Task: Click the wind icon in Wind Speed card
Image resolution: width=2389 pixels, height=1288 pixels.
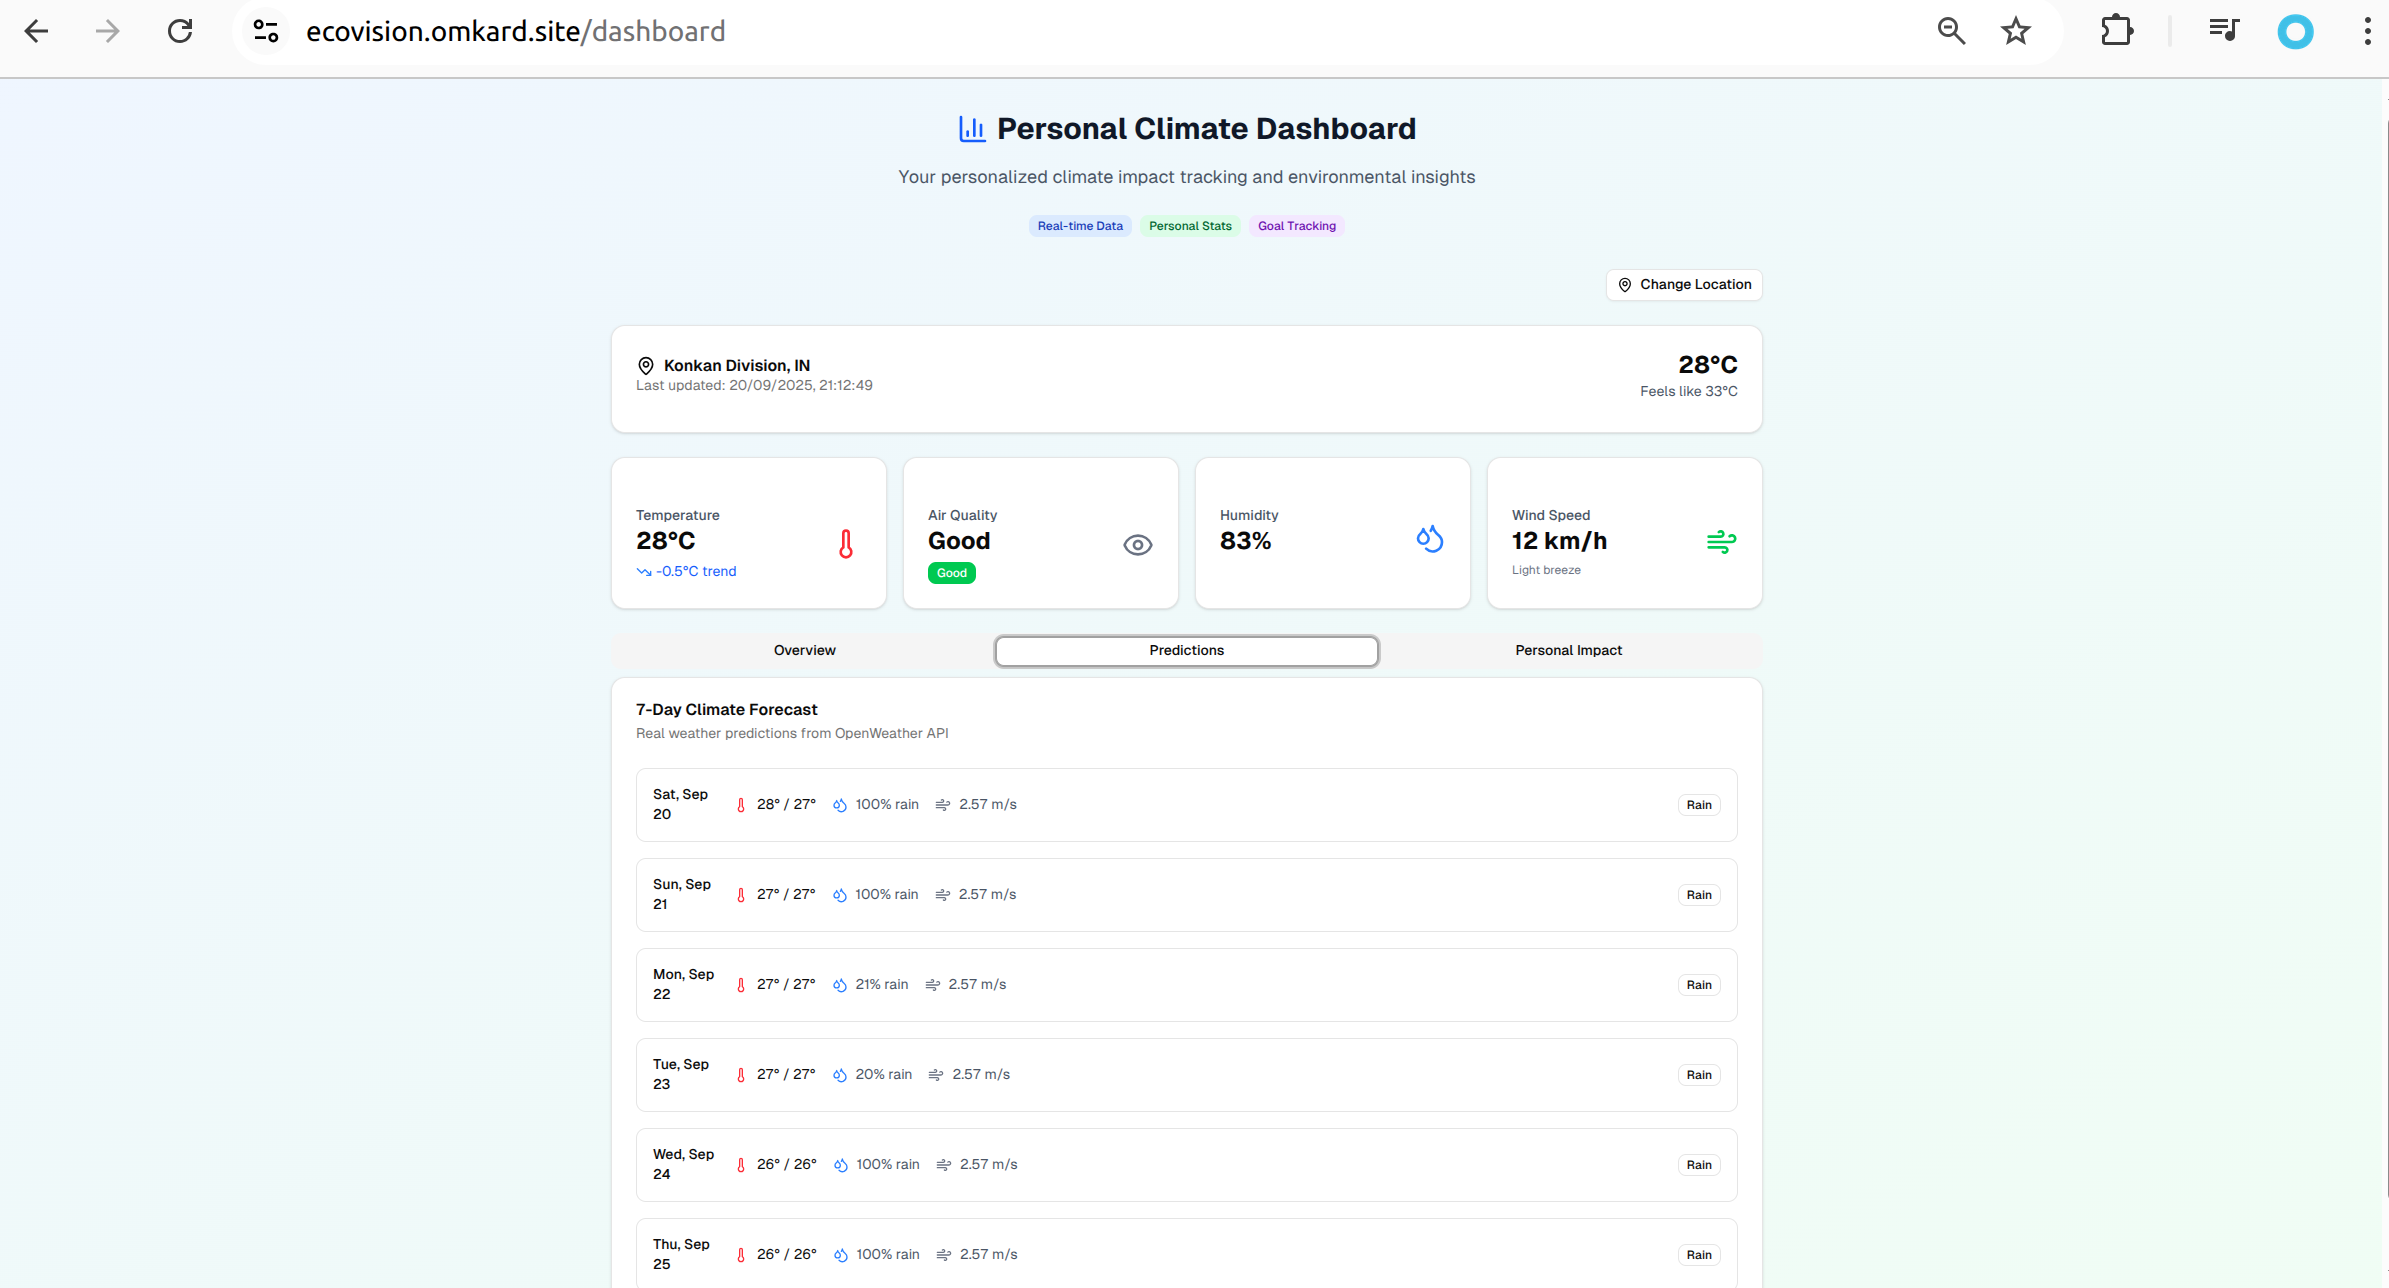Action: 1720,541
